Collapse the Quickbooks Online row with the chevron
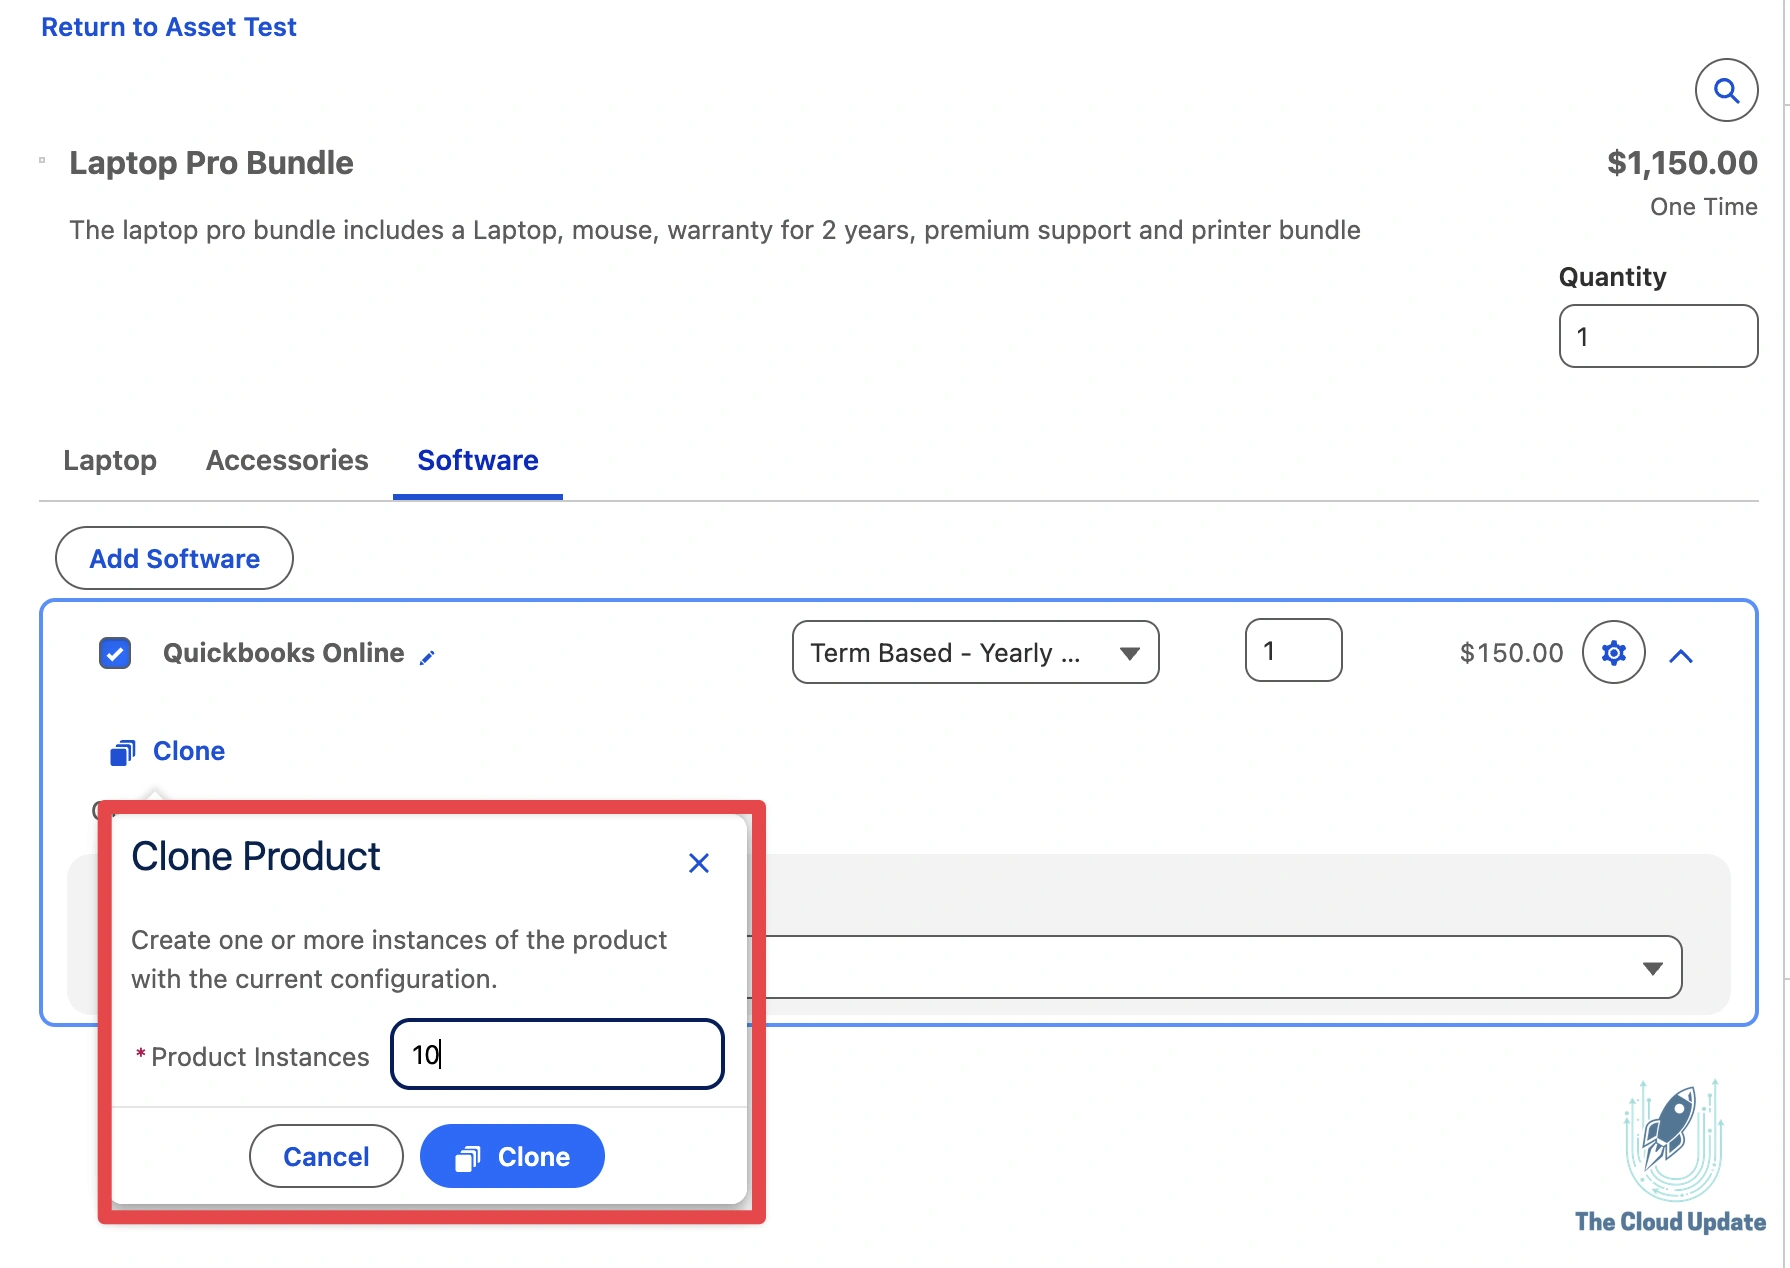The height and width of the screenshot is (1268, 1790). (1682, 656)
